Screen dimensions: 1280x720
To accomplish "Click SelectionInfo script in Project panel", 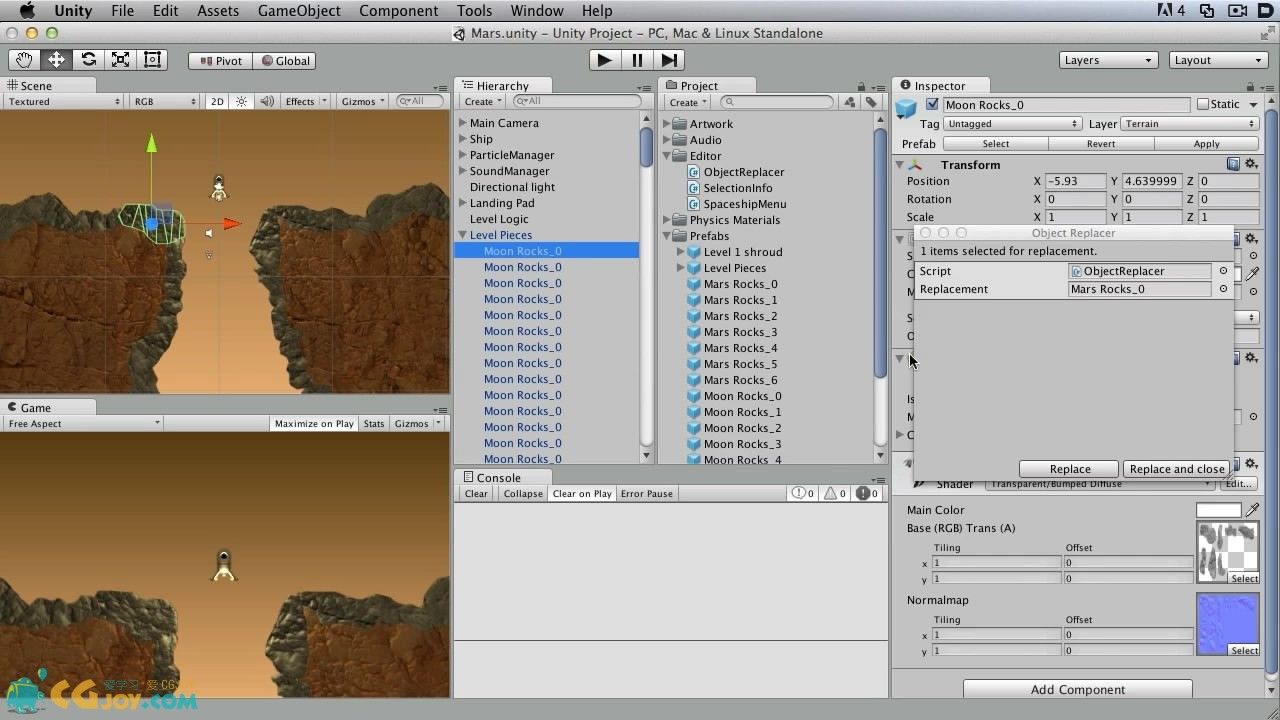I will 737,188.
